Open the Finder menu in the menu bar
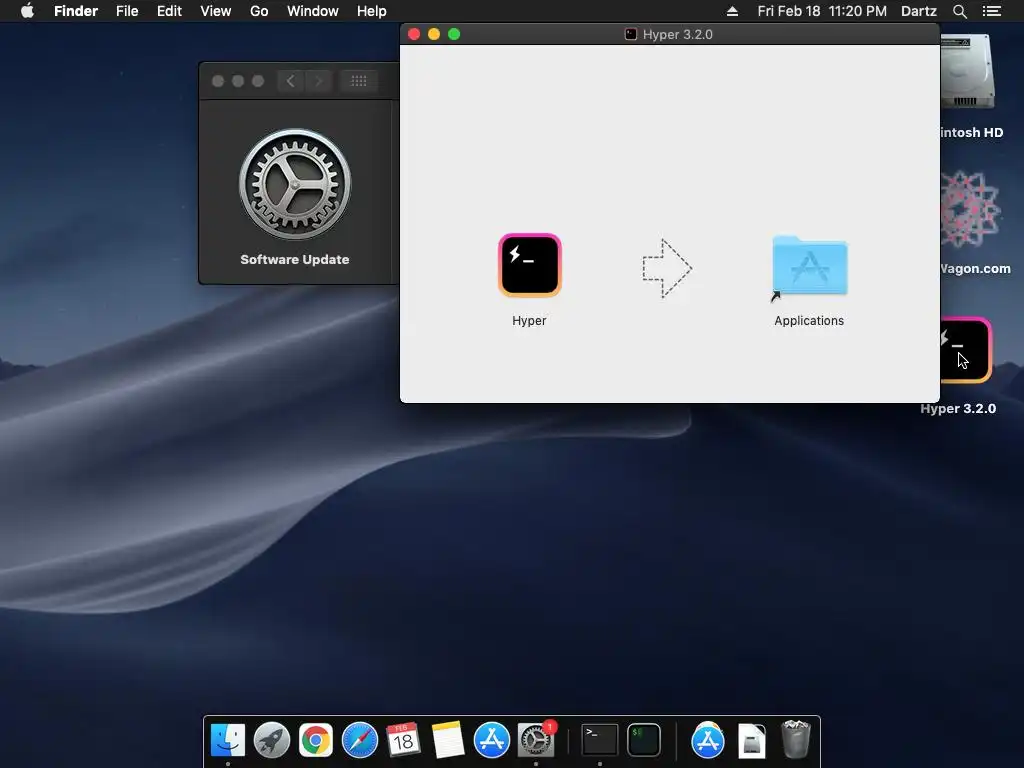This screenshot has width=1024, height=768. (x=76, y=11)
